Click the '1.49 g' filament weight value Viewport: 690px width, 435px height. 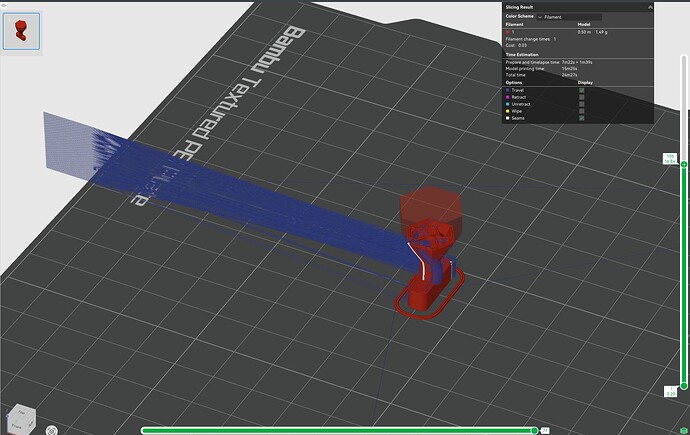tap(601, 32)
